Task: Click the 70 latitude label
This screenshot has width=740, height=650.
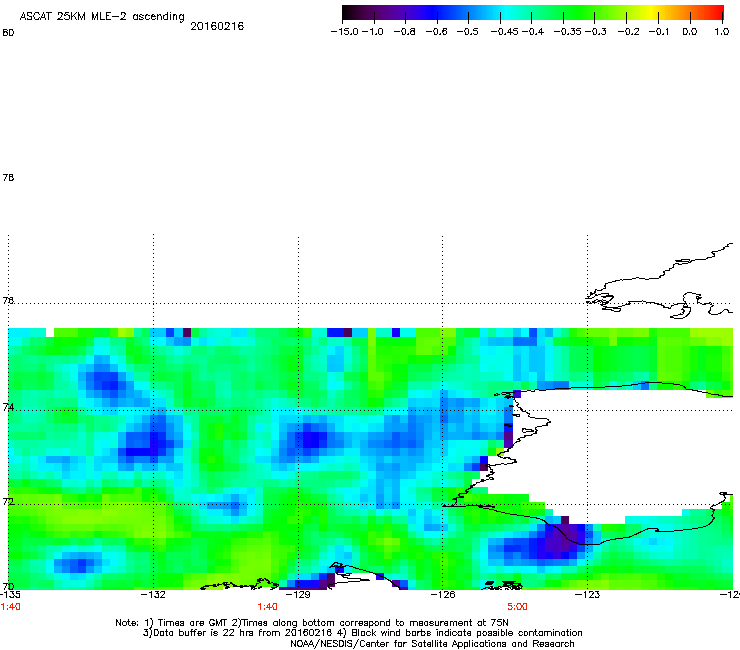Action: tap(8, 586)
